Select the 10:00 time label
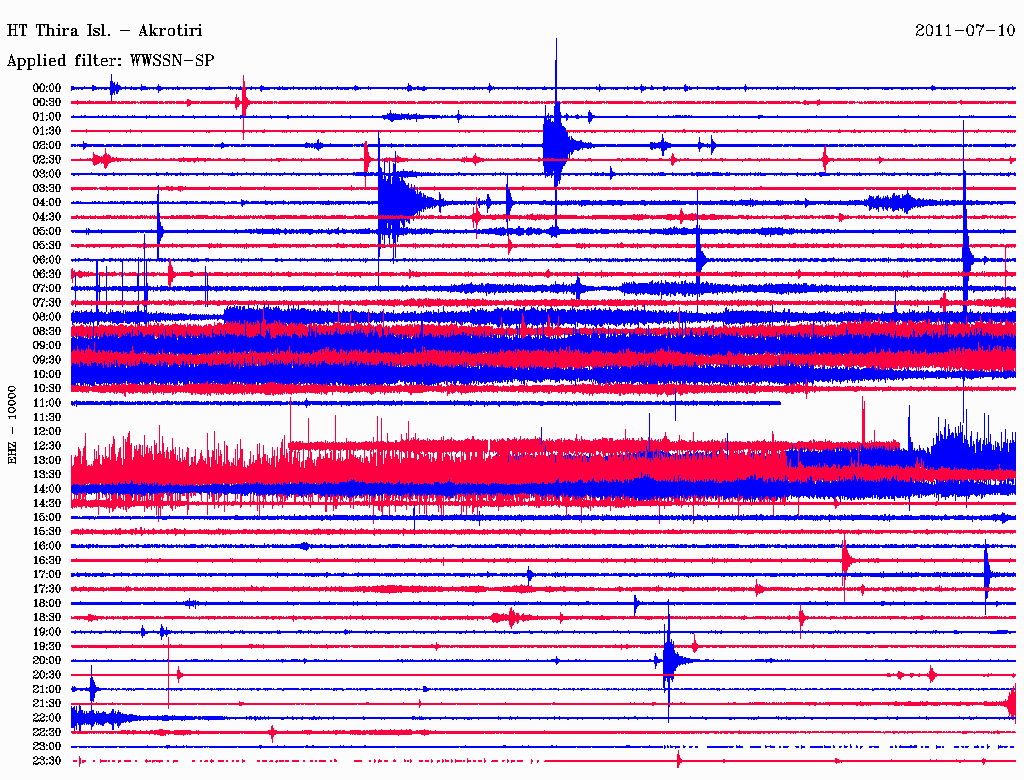1024x780 pixels. [x=47, y=374]
